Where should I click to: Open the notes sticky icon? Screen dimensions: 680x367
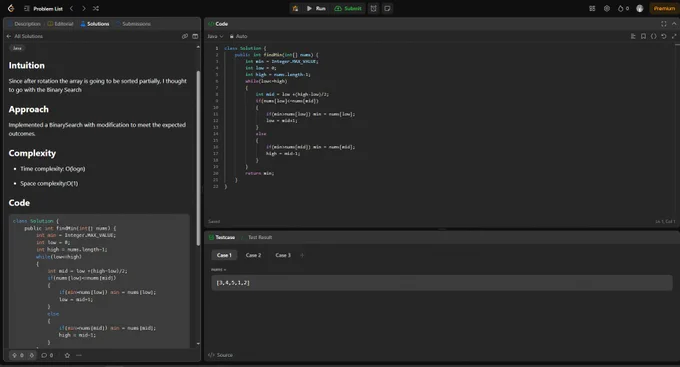click(387, 8)
